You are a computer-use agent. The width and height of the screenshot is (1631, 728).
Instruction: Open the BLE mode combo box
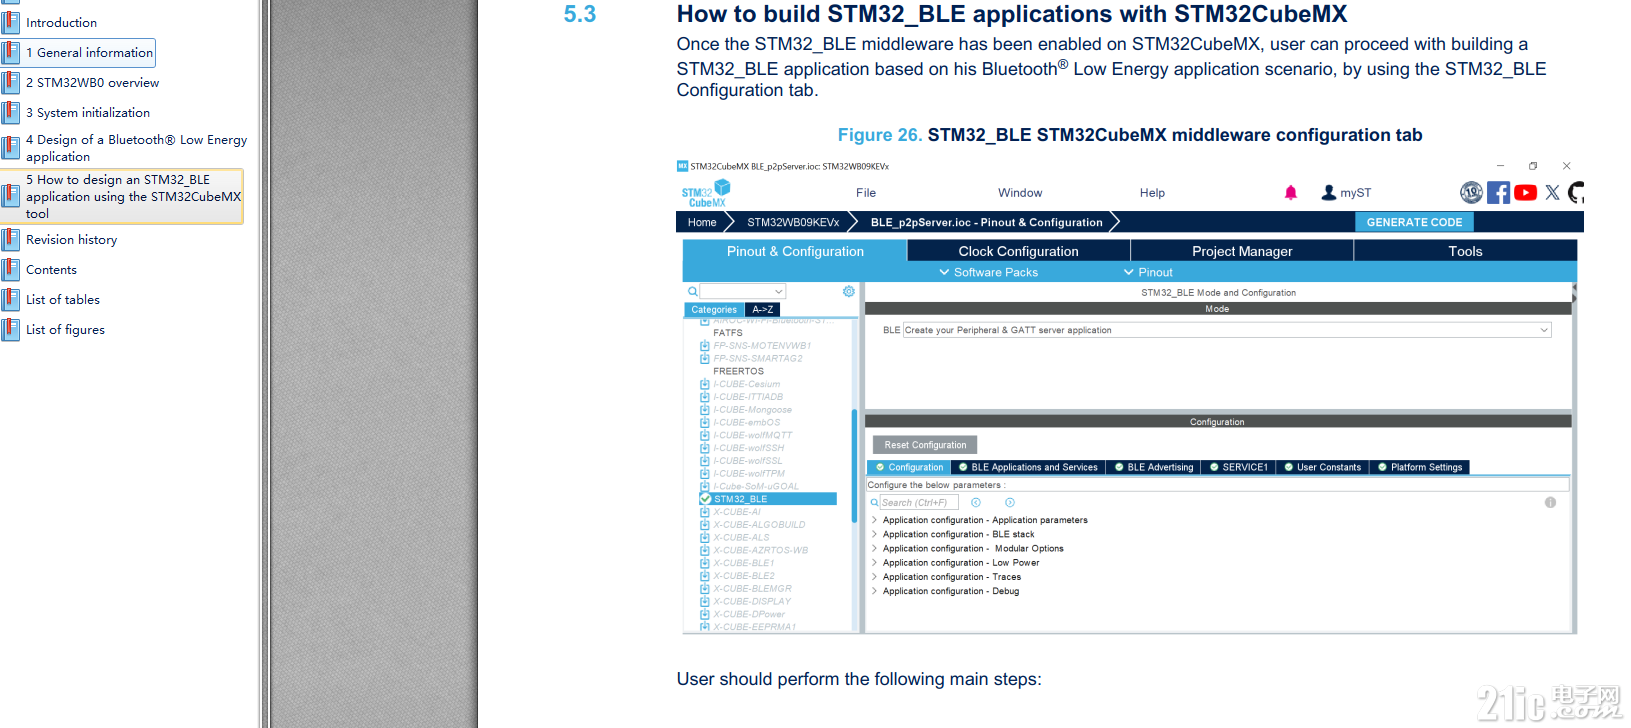point(1227,330)
